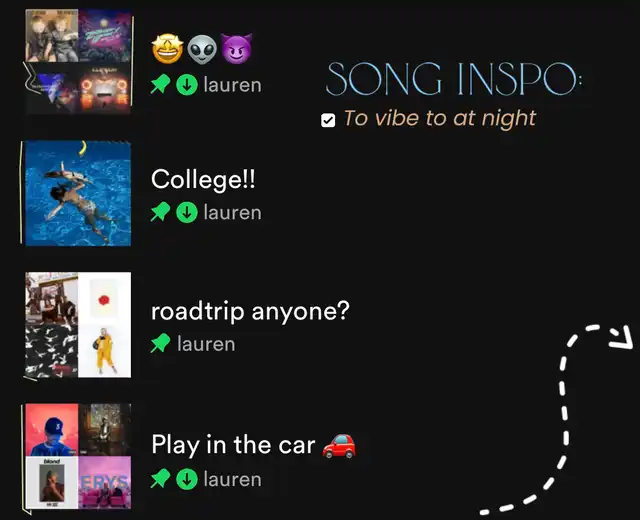This screenshot has width=640, height=520.
Task: Click the red car emoji
Action: pos(339,445)
